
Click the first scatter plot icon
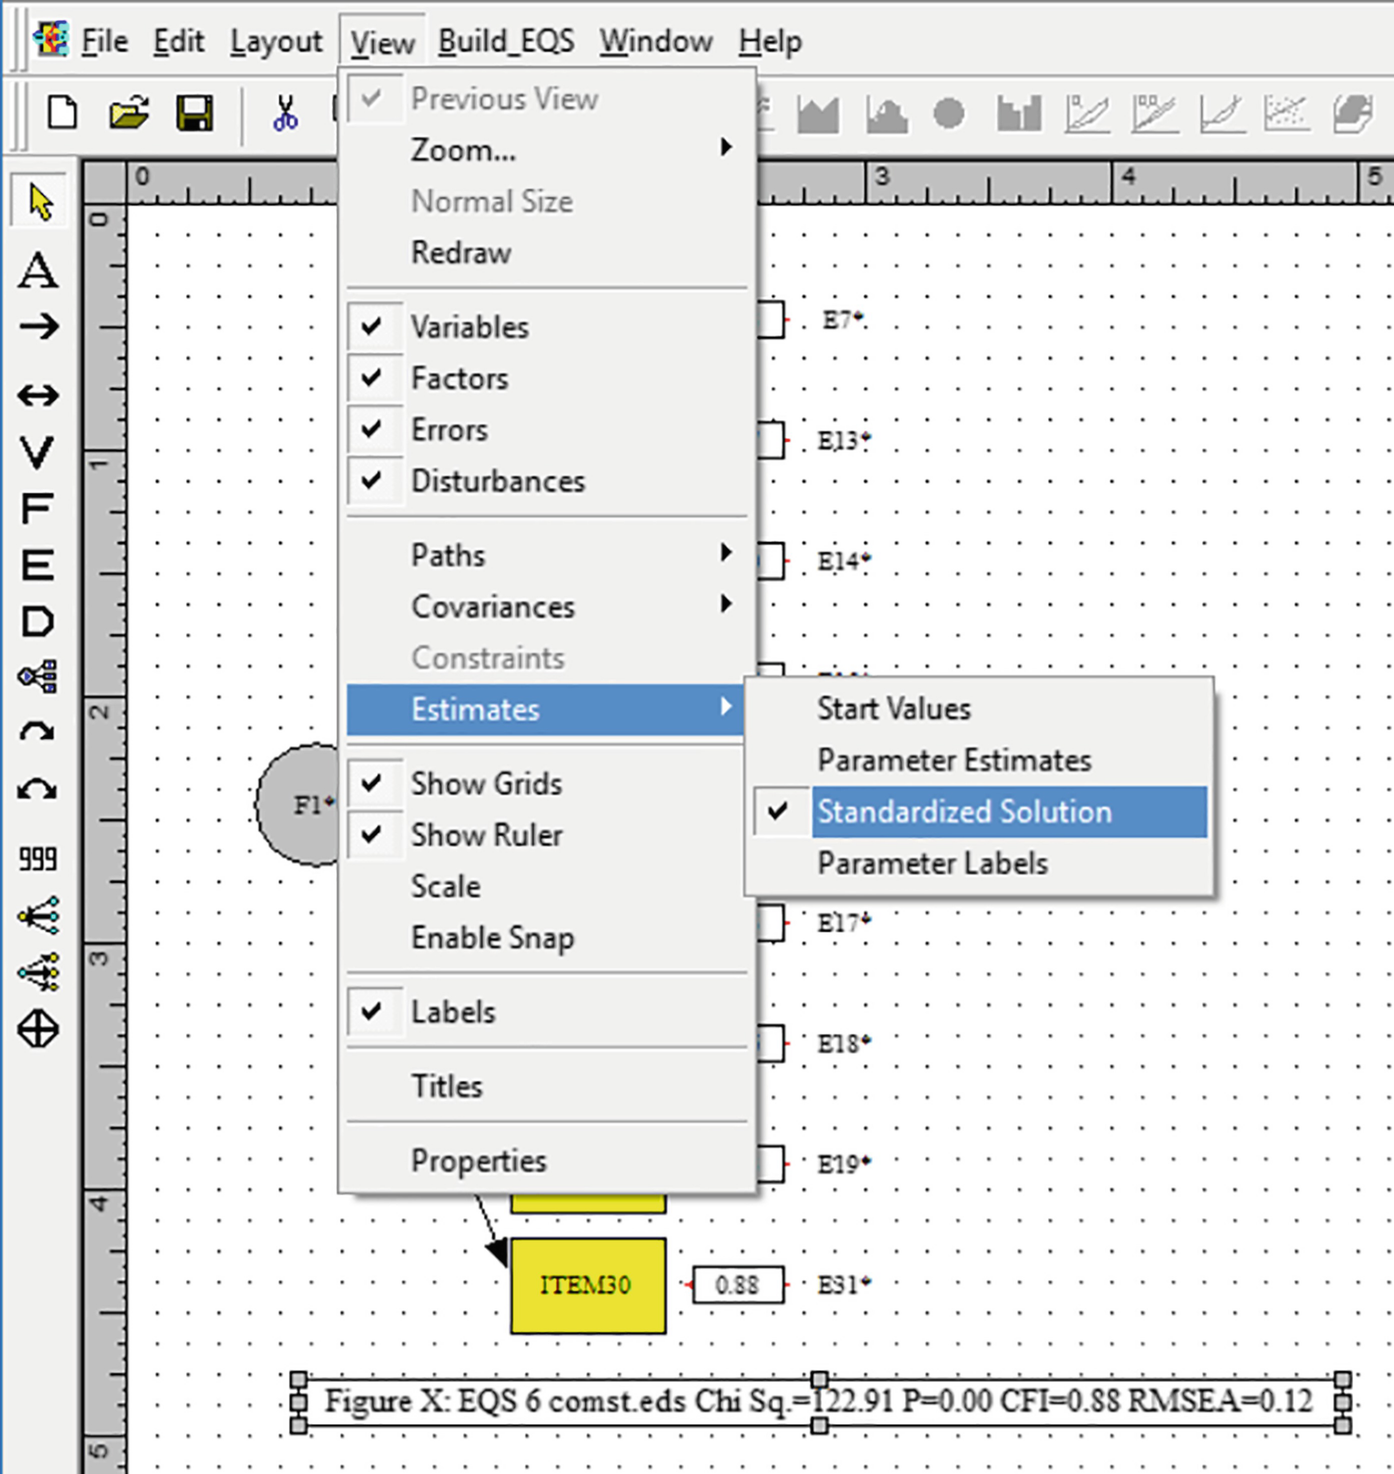(x=1087, y=114)
